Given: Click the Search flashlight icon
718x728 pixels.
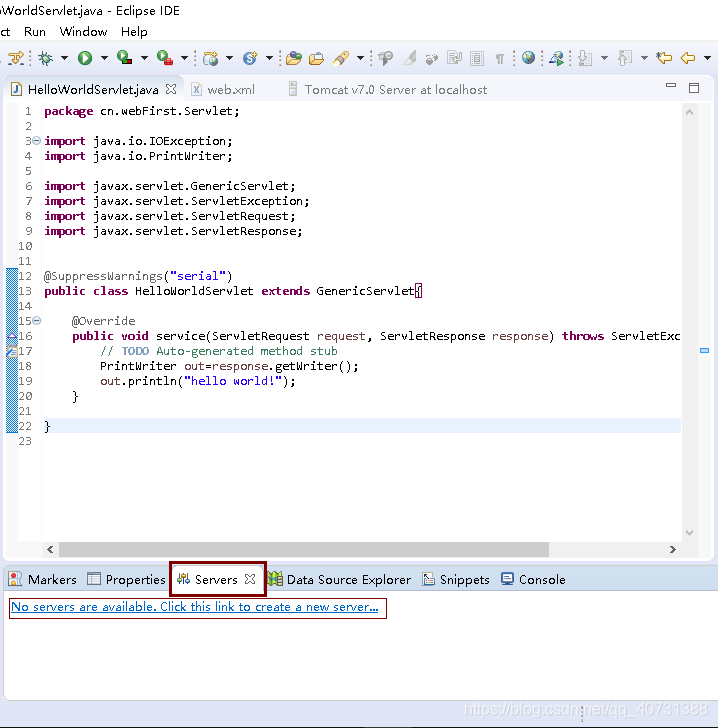Looking at the screenshot, I should (x=340, y=58).
